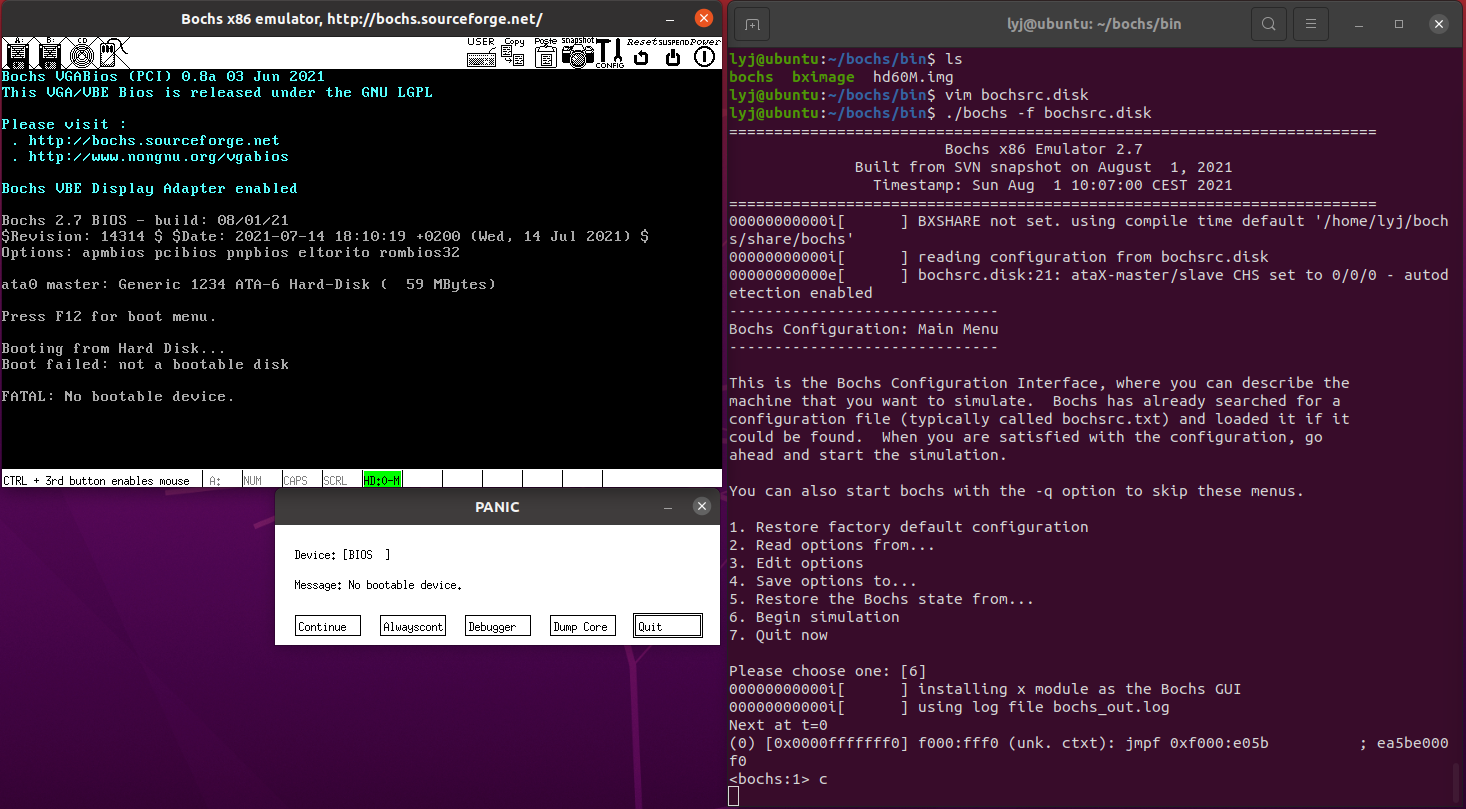This screenshot has height=809, width=1466.
Task: Click the 'Please choose one: [6]' line
Action: (828, 671)
